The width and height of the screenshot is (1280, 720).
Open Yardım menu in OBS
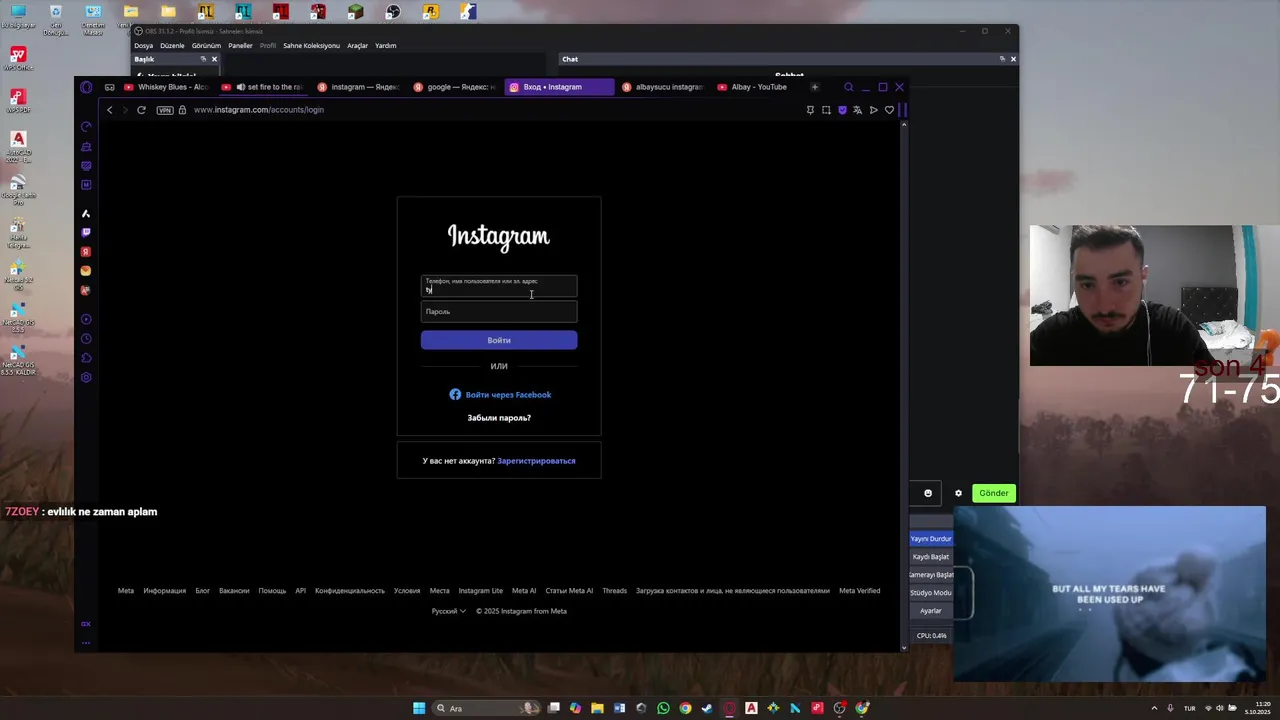click(385, 46)
